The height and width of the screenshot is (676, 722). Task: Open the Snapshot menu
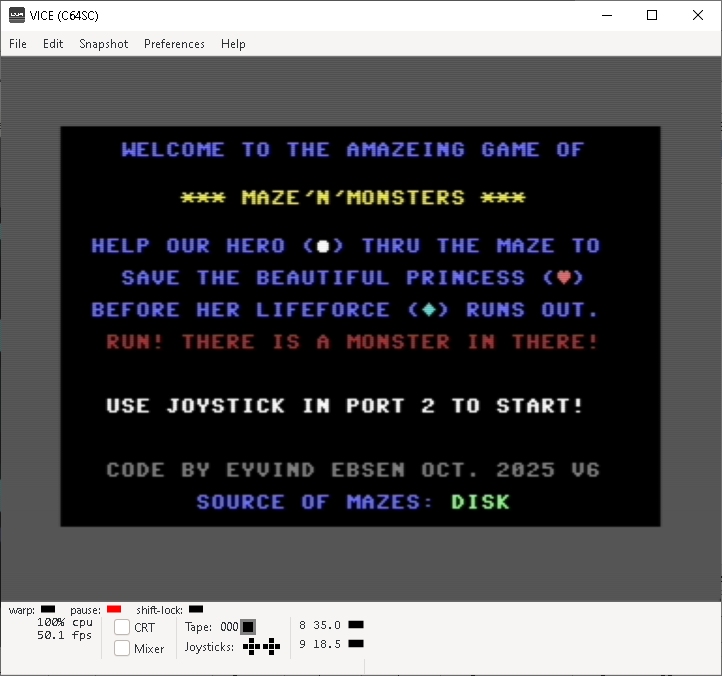pyautogui.click(x=104, y=44)
